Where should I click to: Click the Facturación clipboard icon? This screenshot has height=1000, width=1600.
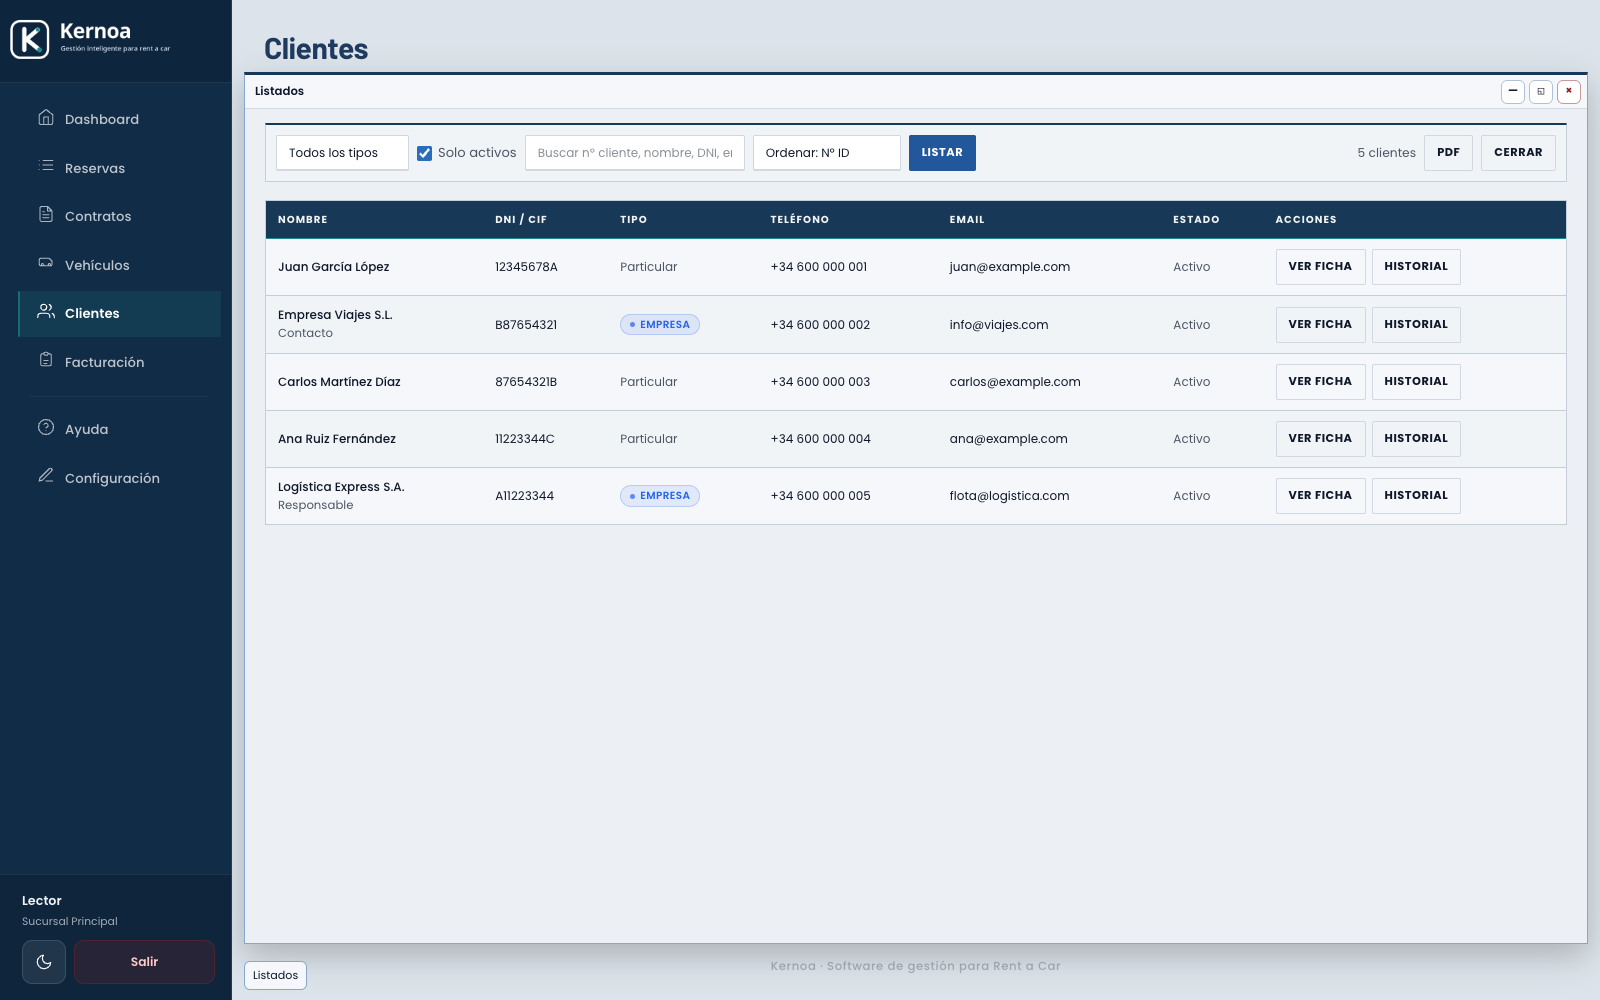(x=46, y=360)
